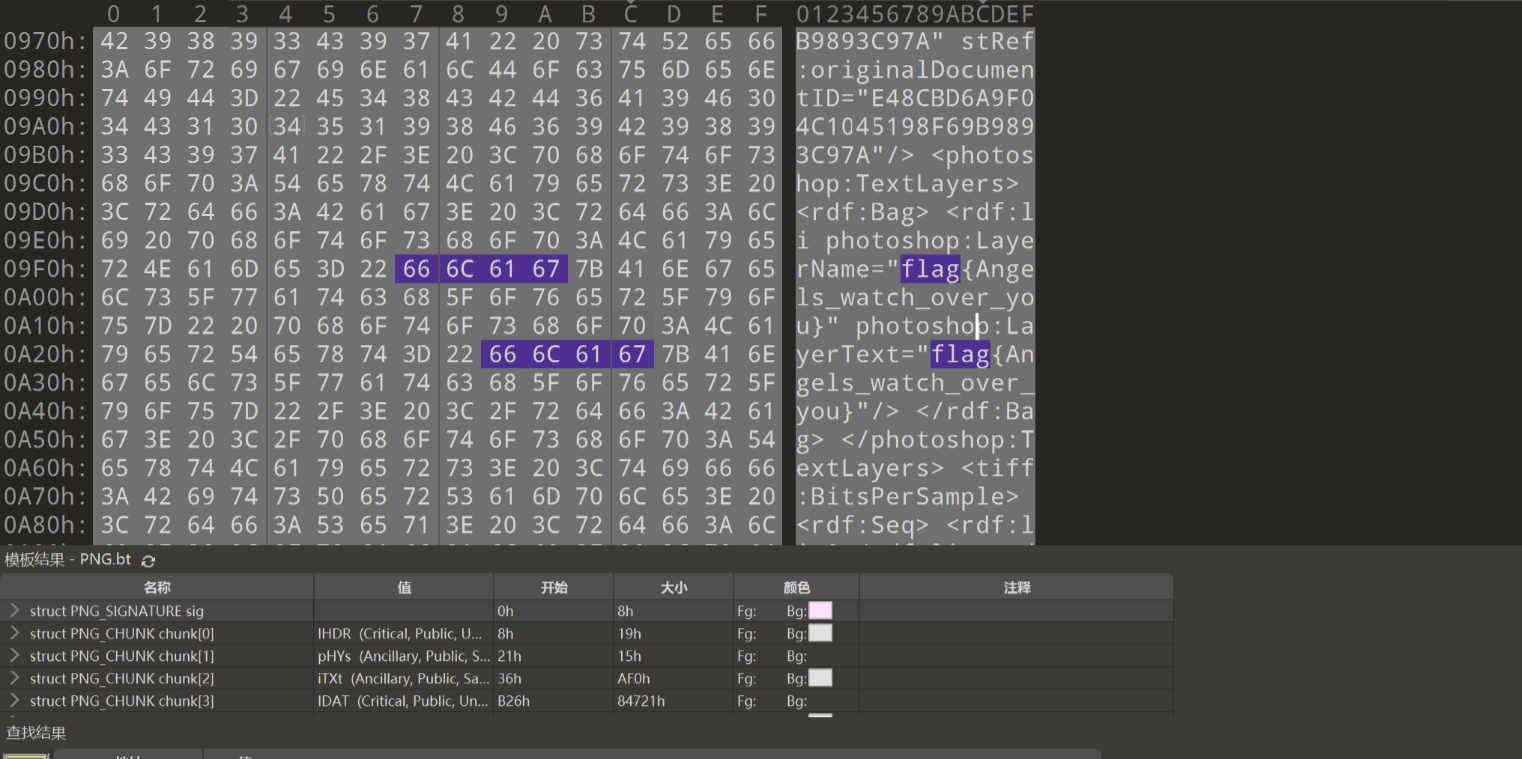The width and height of the screenshot is (1522, 759).
Task: Click the IHDR value cell
Action: click(404, 633)
